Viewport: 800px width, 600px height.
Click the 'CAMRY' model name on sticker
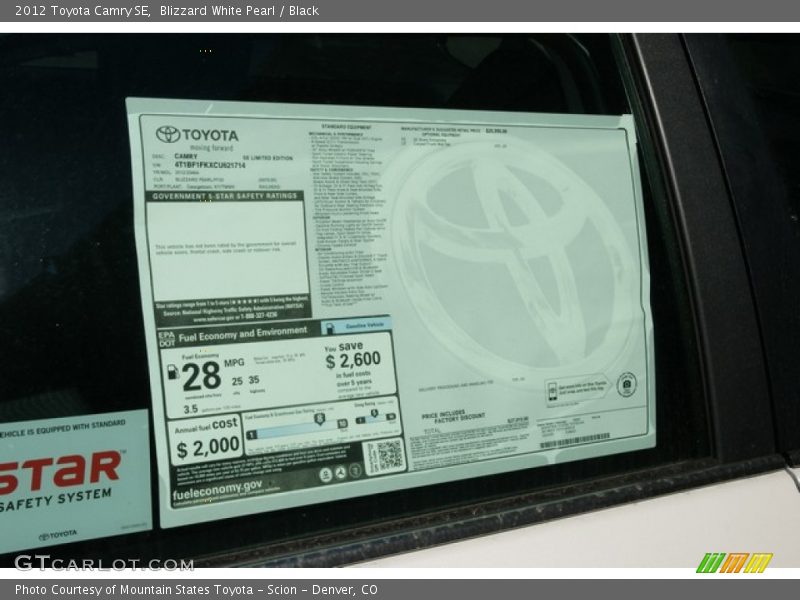point(185,156)
